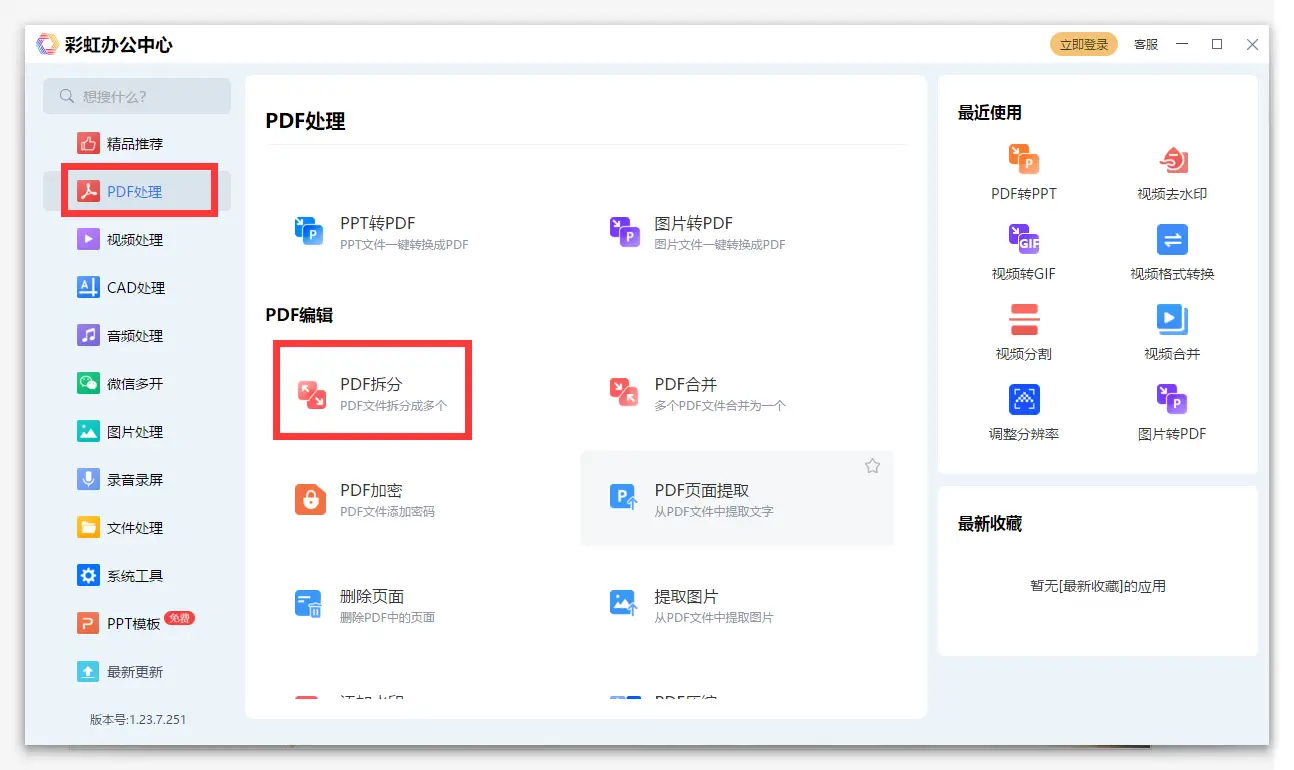
Task: Switch to the 视频处理 sidebar category
Action: click(x=135, y=240)
